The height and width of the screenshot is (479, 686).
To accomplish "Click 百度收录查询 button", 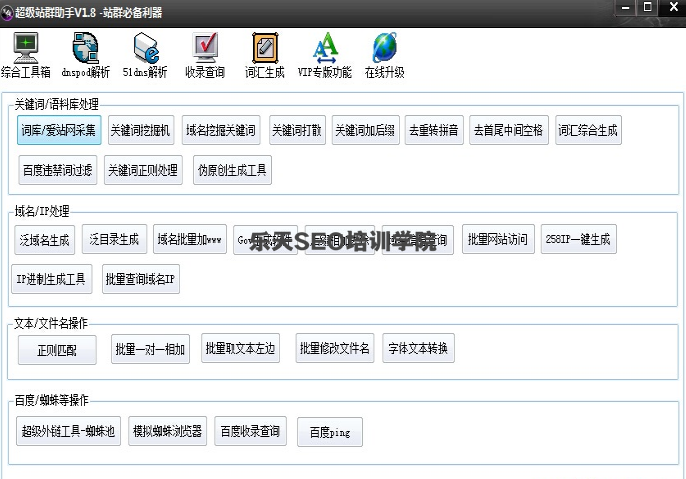I will 250,431.
